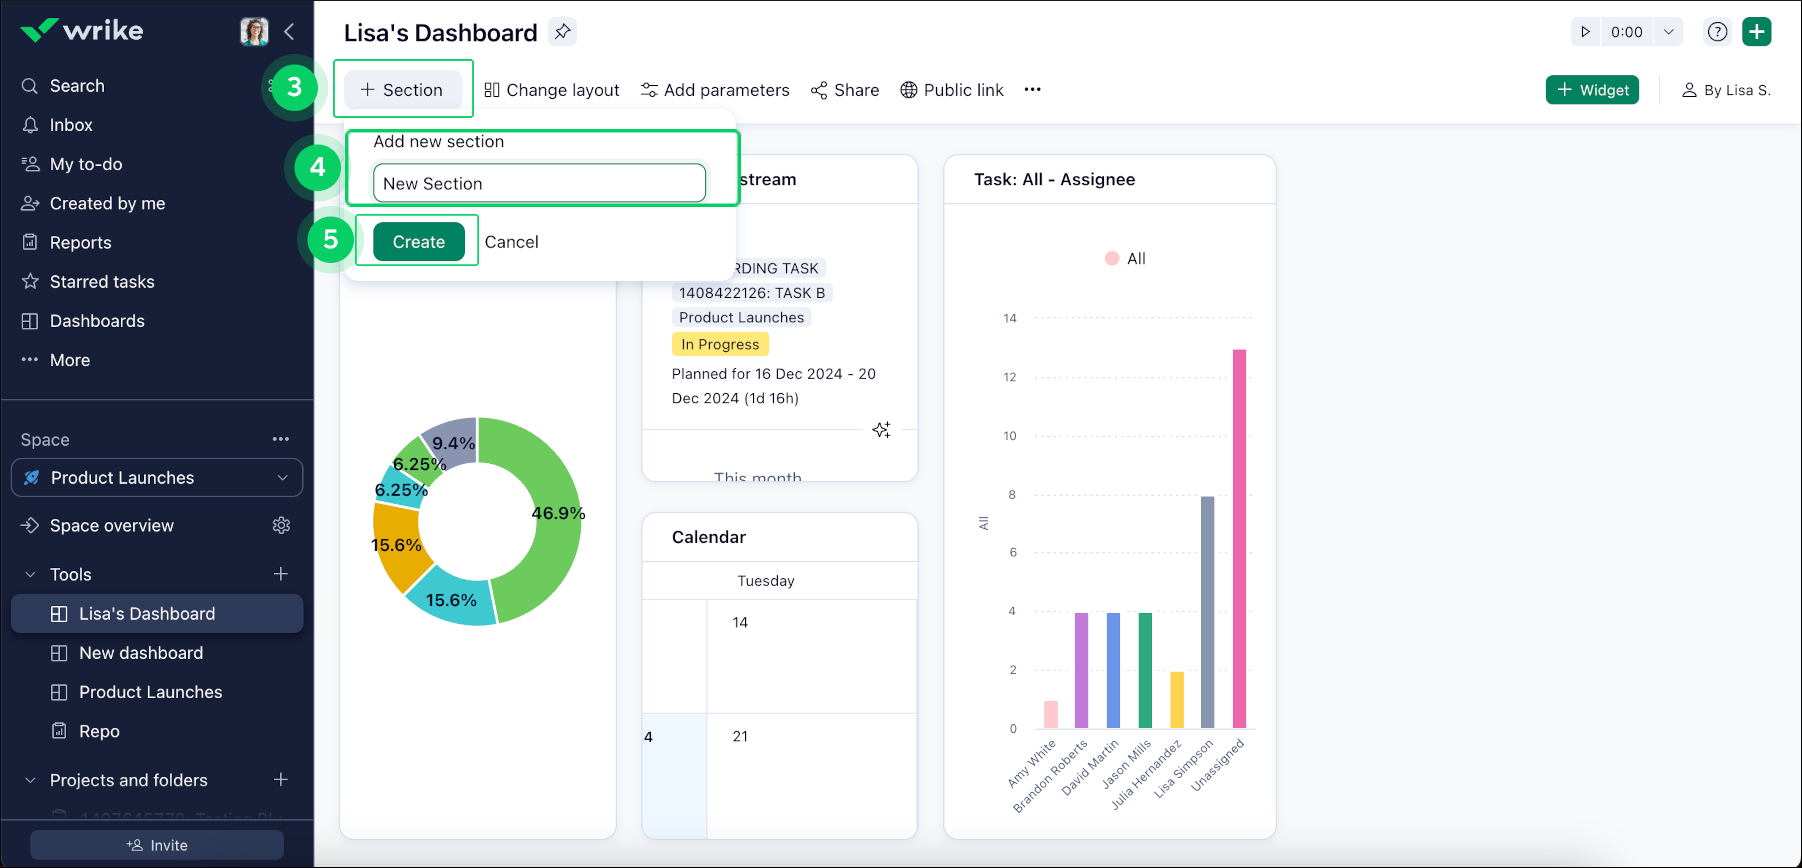Open the user profile avatar
This screenshot has height=868, width=1802.
coord(254,32)
